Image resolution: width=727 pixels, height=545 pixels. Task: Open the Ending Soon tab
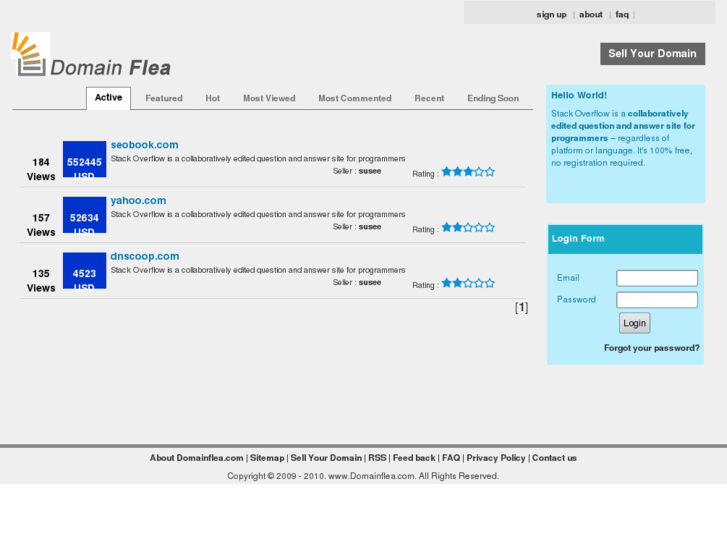493,98
